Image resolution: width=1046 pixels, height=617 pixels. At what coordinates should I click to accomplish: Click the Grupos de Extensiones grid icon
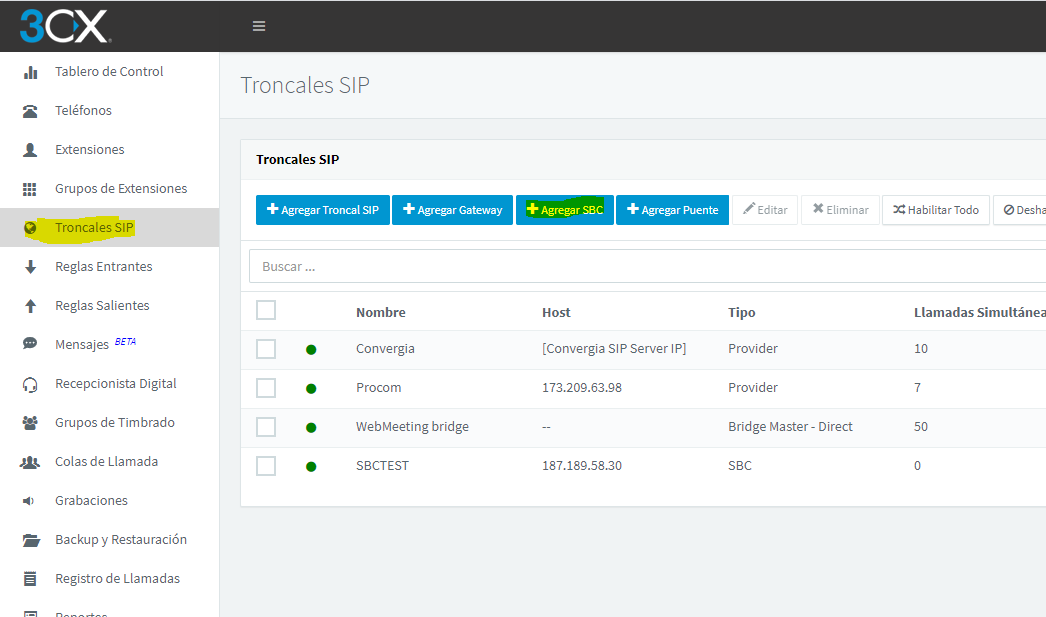pos(30,189)
